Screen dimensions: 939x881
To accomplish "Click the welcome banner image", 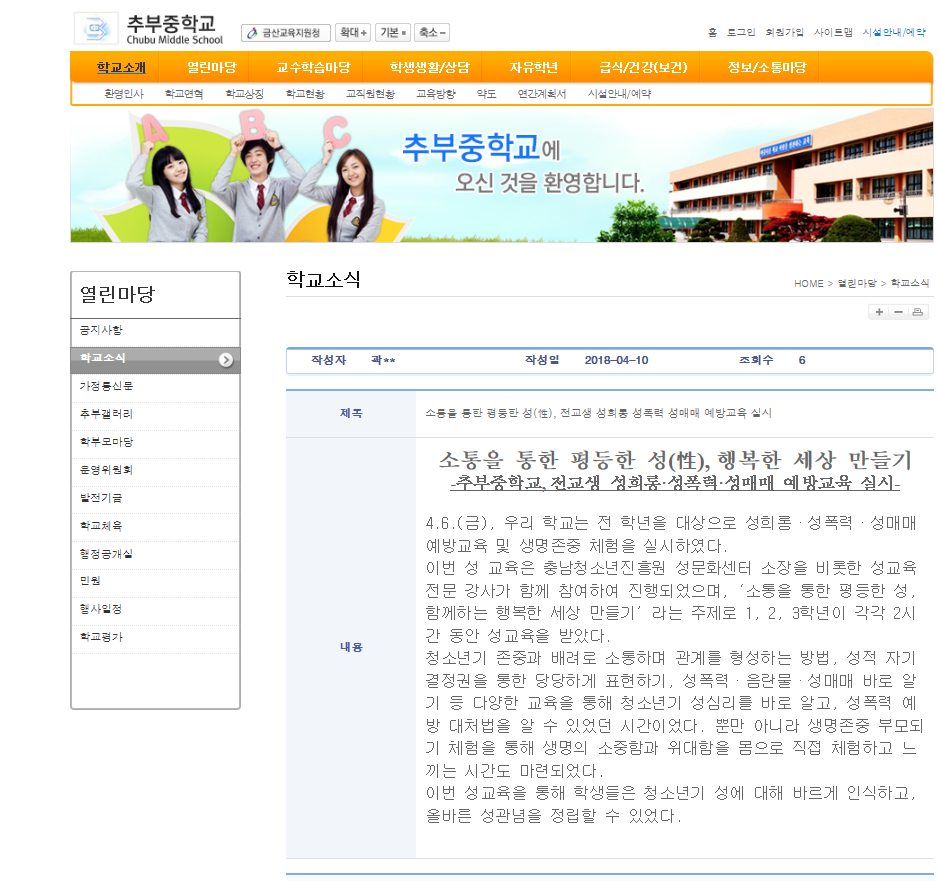I will click(501, 176).
